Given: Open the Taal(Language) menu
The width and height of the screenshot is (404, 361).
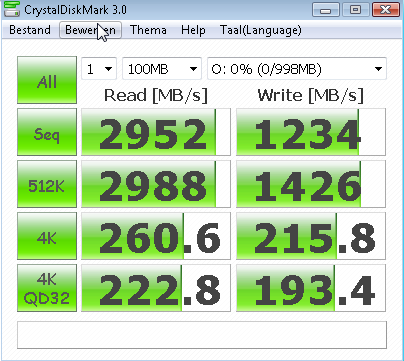Looking at the screenshot, I should click(x=261, y=30).
